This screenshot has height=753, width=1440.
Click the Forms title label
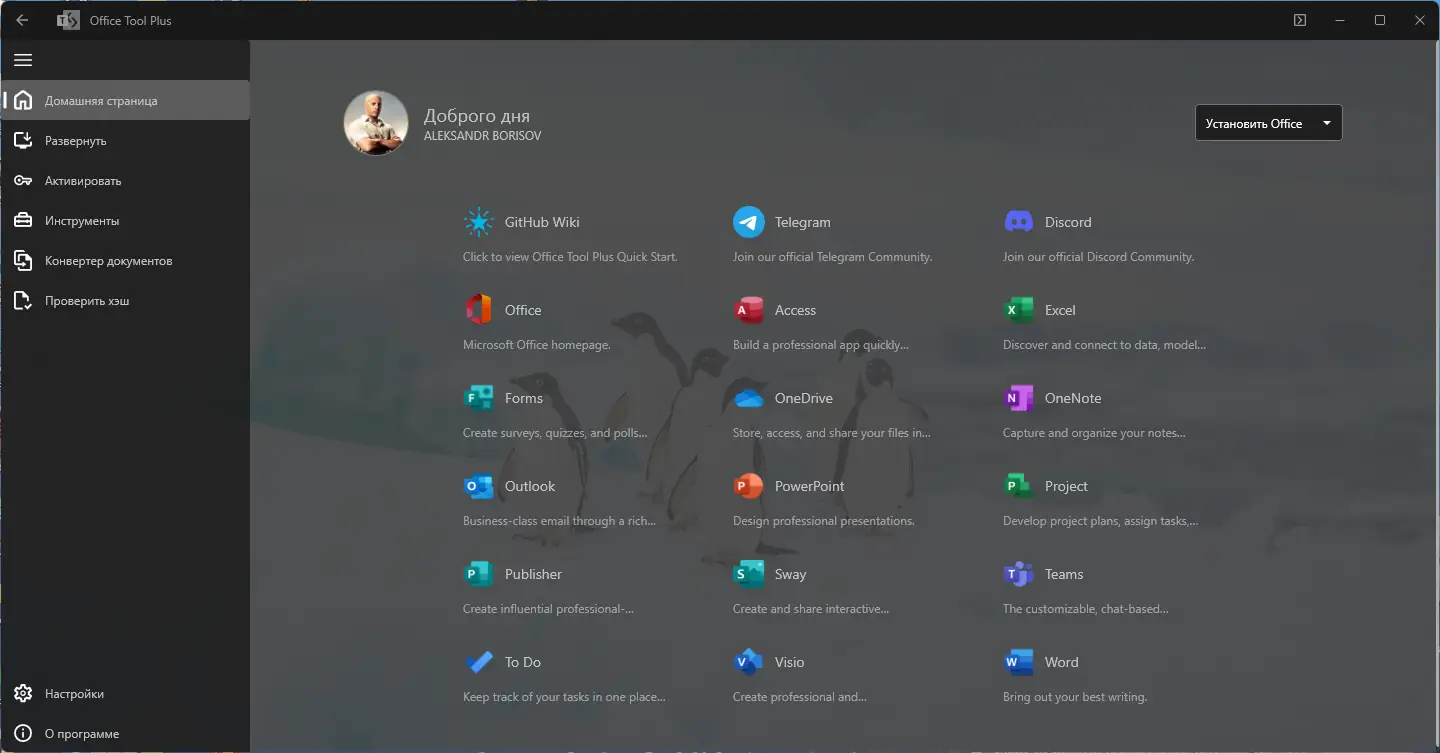pyautogui.click(x=524, y=398)
